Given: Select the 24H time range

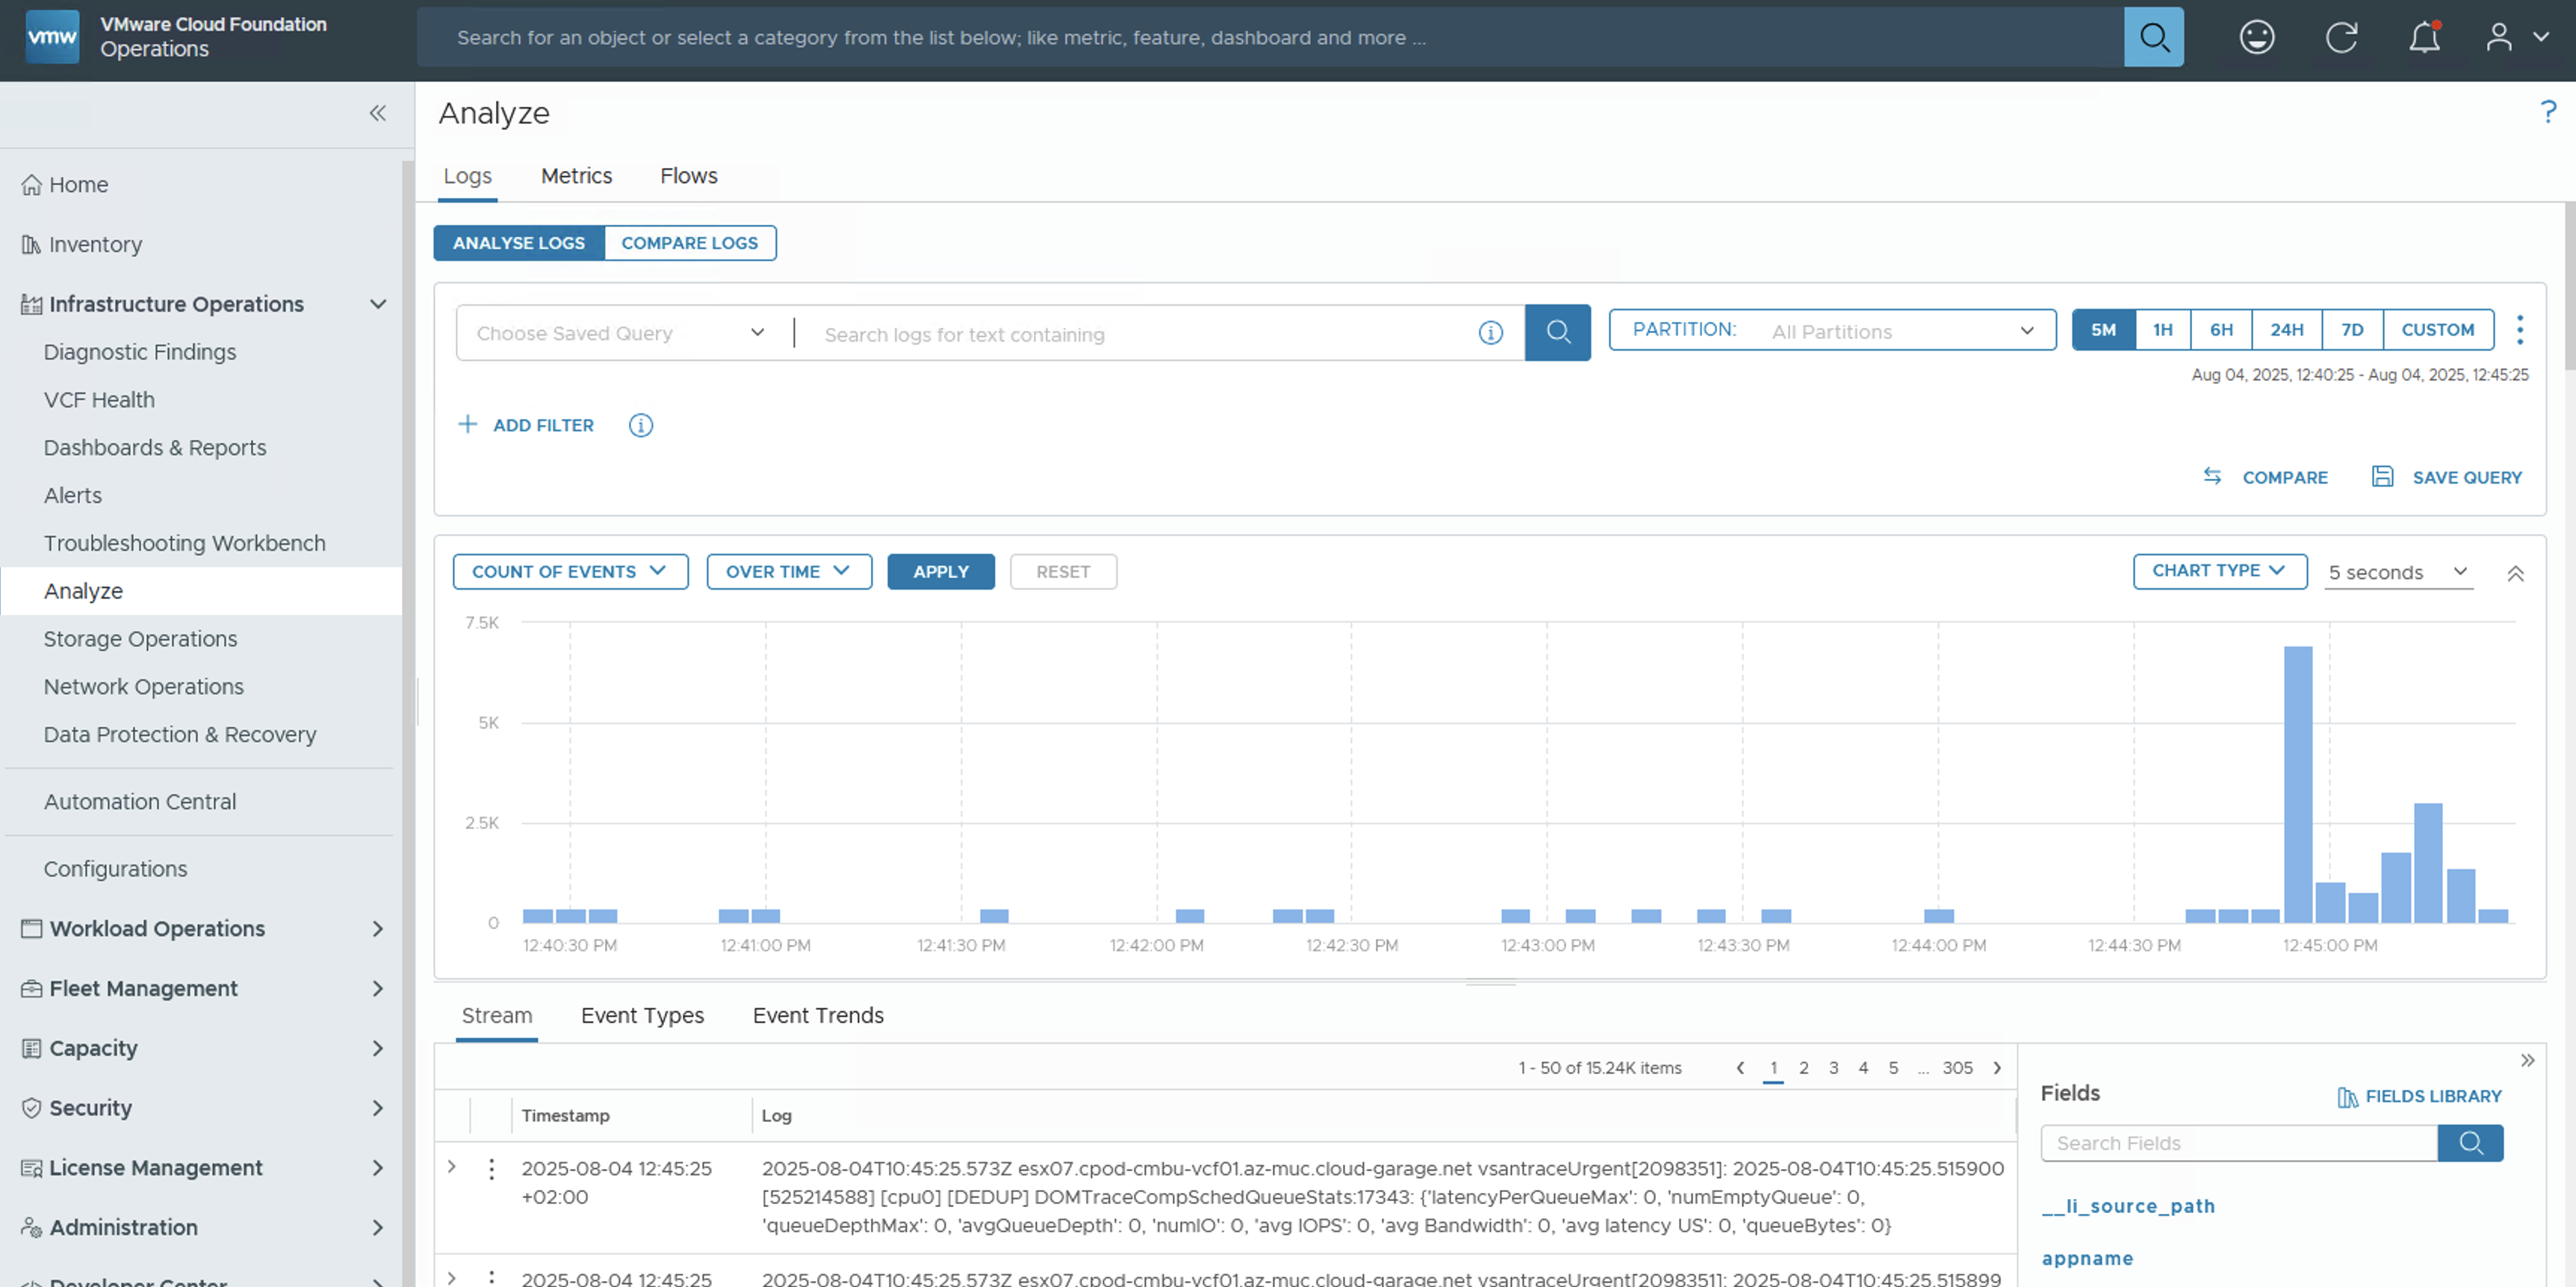Looking at the screenshot, I should point(2286,330).
